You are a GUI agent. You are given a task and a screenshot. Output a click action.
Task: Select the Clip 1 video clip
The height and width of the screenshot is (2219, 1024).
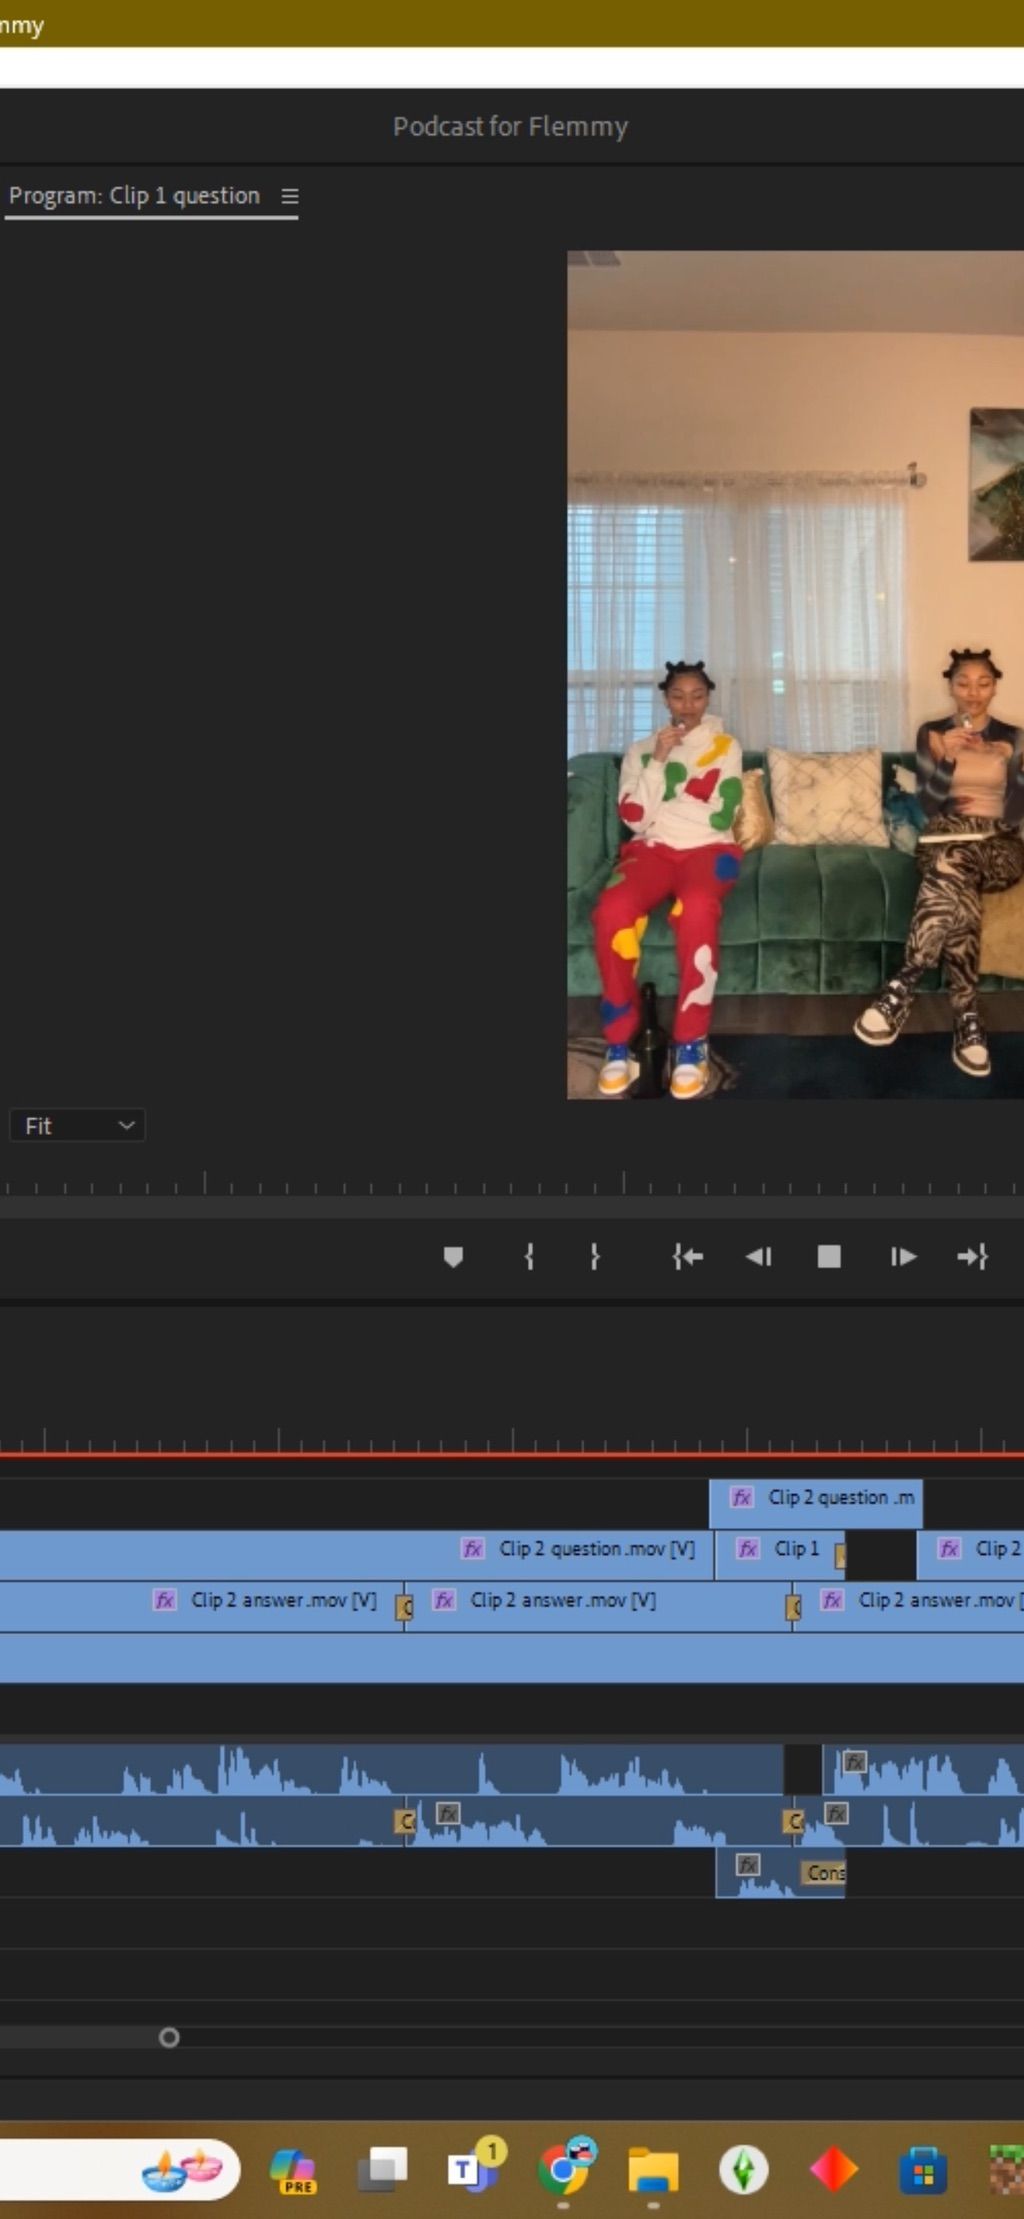[780, 1549]
